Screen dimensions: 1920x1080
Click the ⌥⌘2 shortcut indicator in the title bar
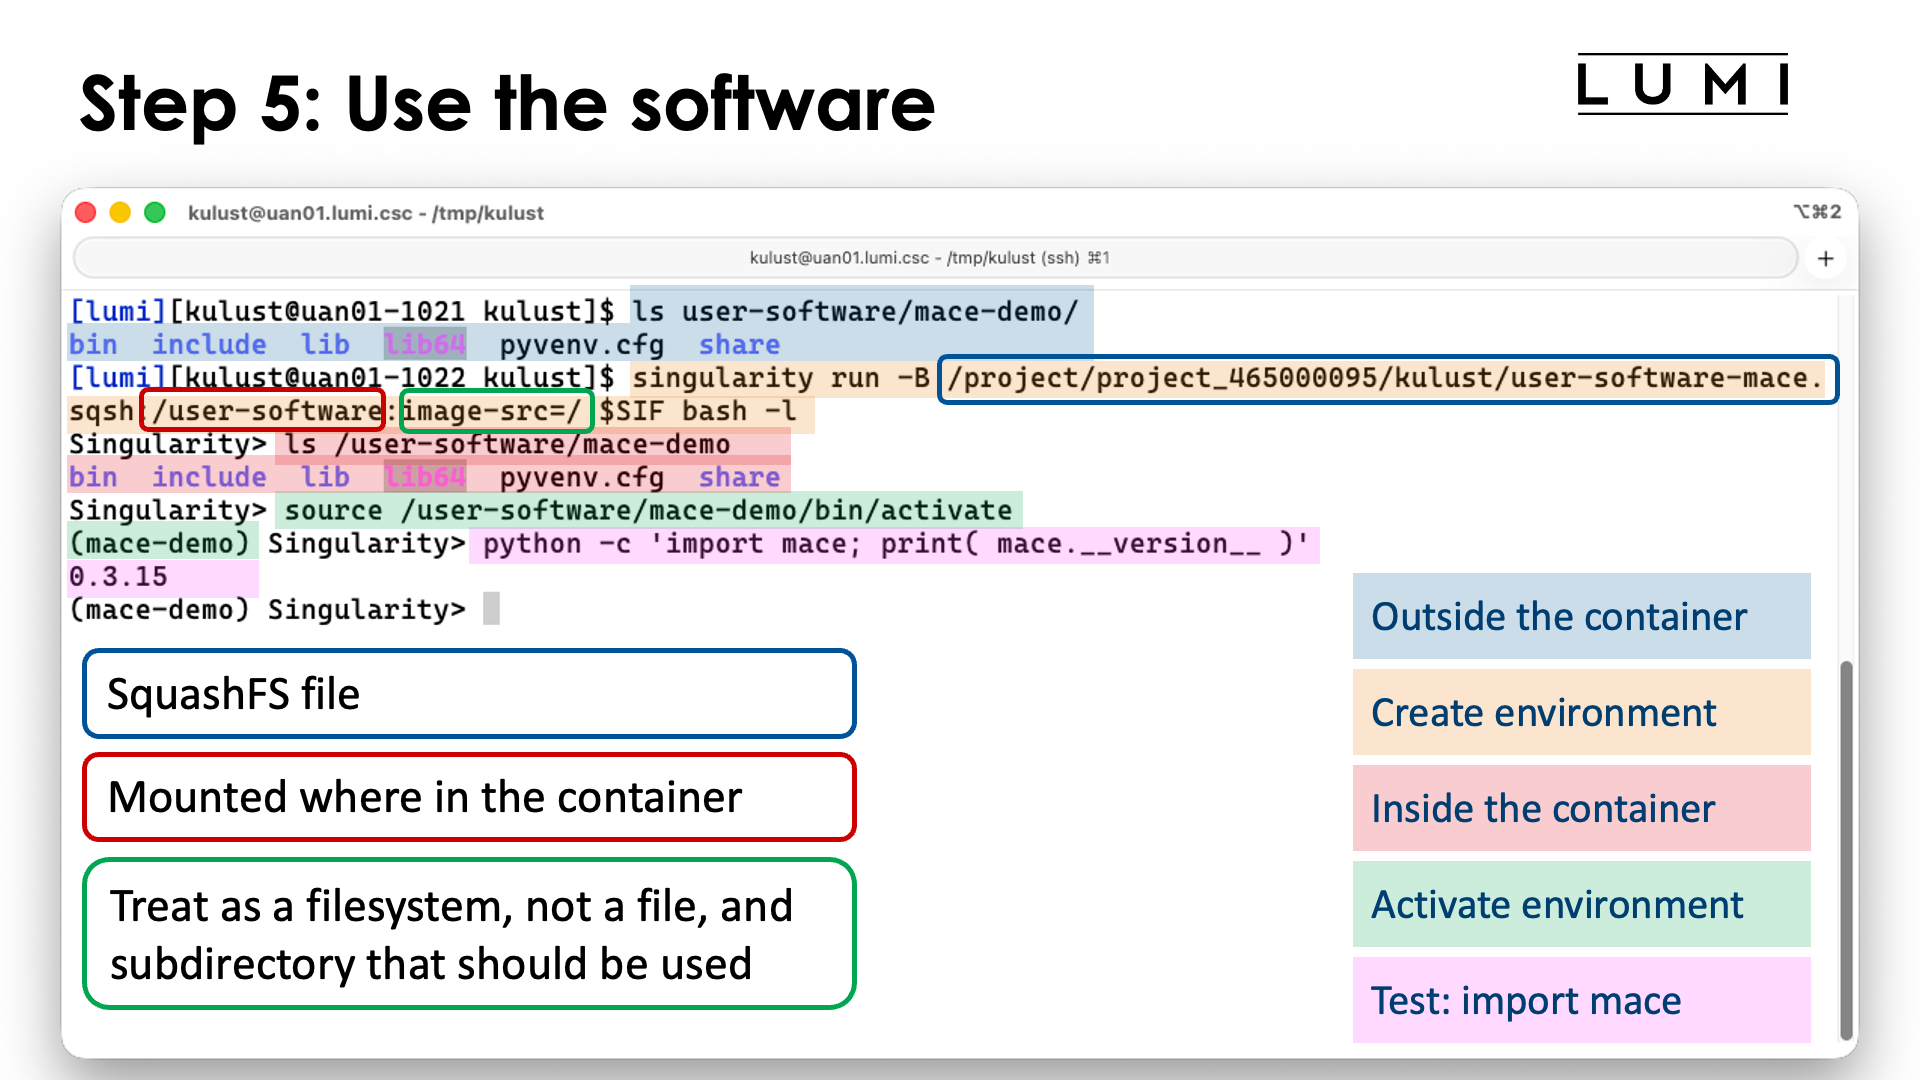click(1819, 212)
